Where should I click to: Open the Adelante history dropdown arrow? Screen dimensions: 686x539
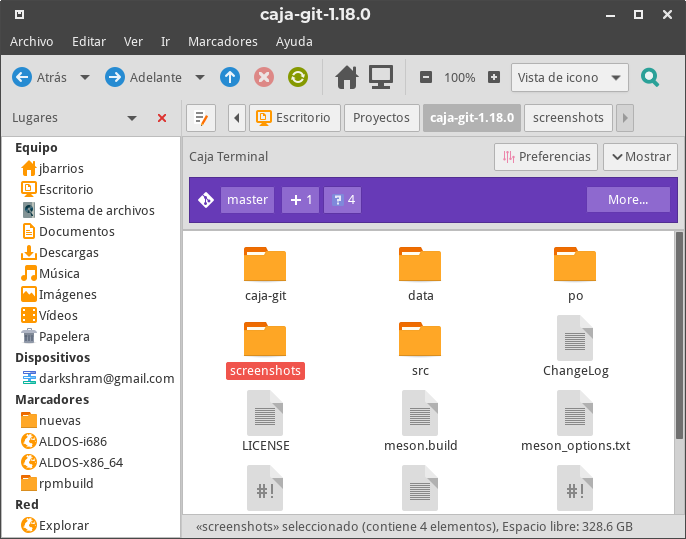[200, 77]
